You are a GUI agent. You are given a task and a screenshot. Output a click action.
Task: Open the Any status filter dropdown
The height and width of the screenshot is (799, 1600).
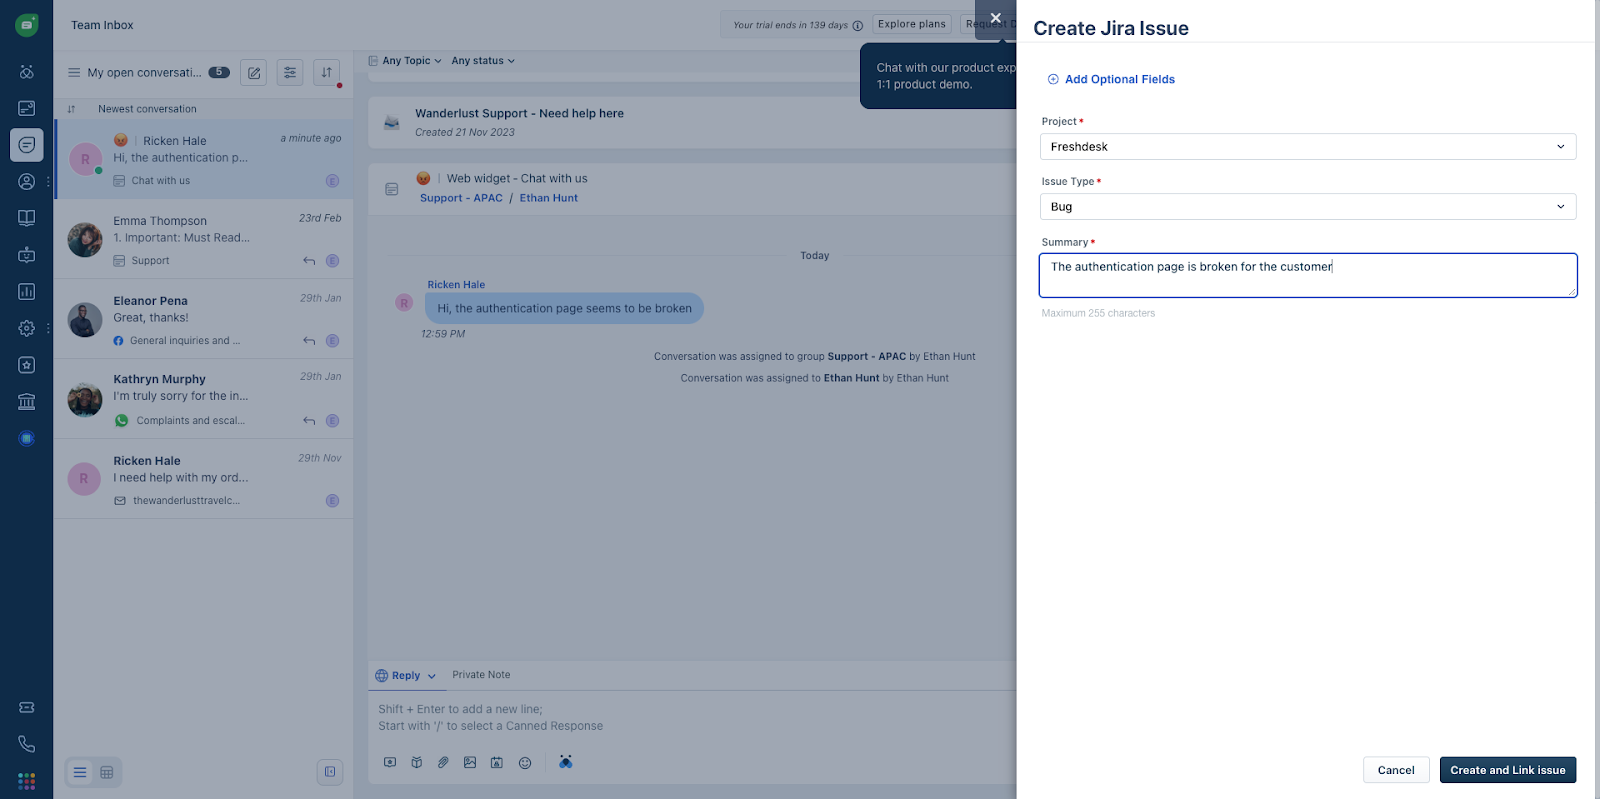click(x=483, y=61)
